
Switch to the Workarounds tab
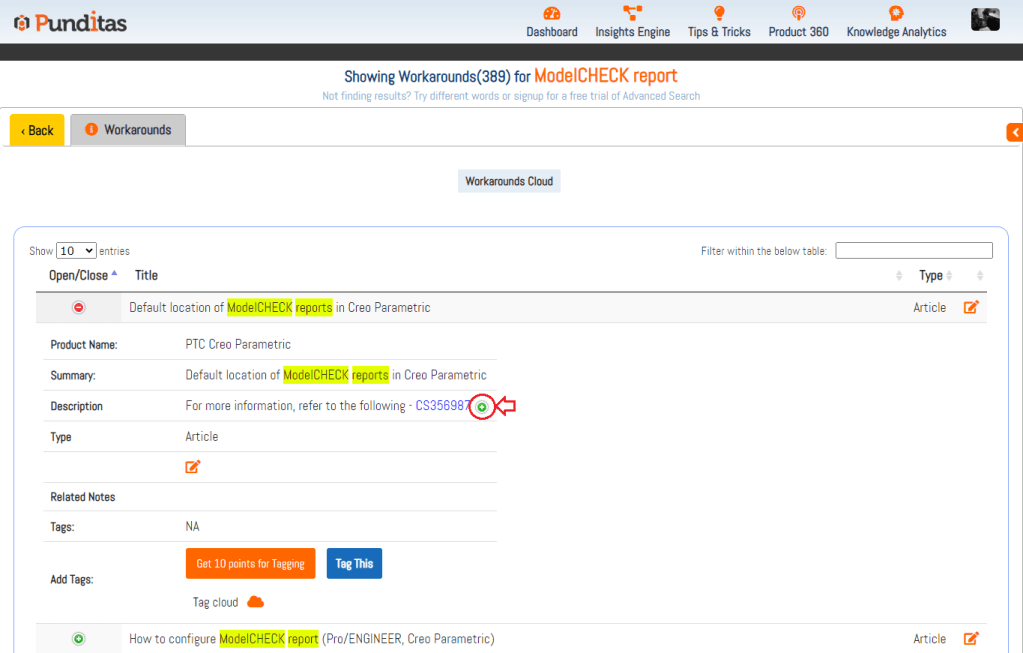[128, 130]
